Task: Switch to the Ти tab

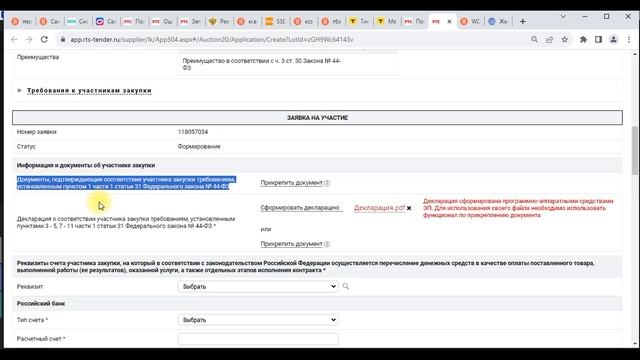Action: coord(359,22)
